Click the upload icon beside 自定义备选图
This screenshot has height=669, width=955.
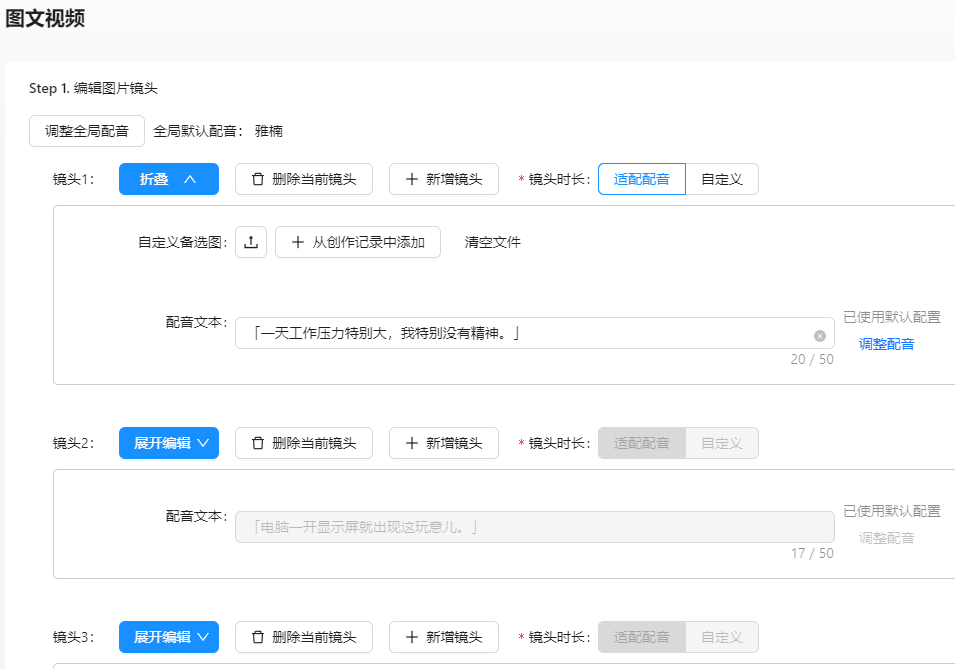[x=251, y=242]
